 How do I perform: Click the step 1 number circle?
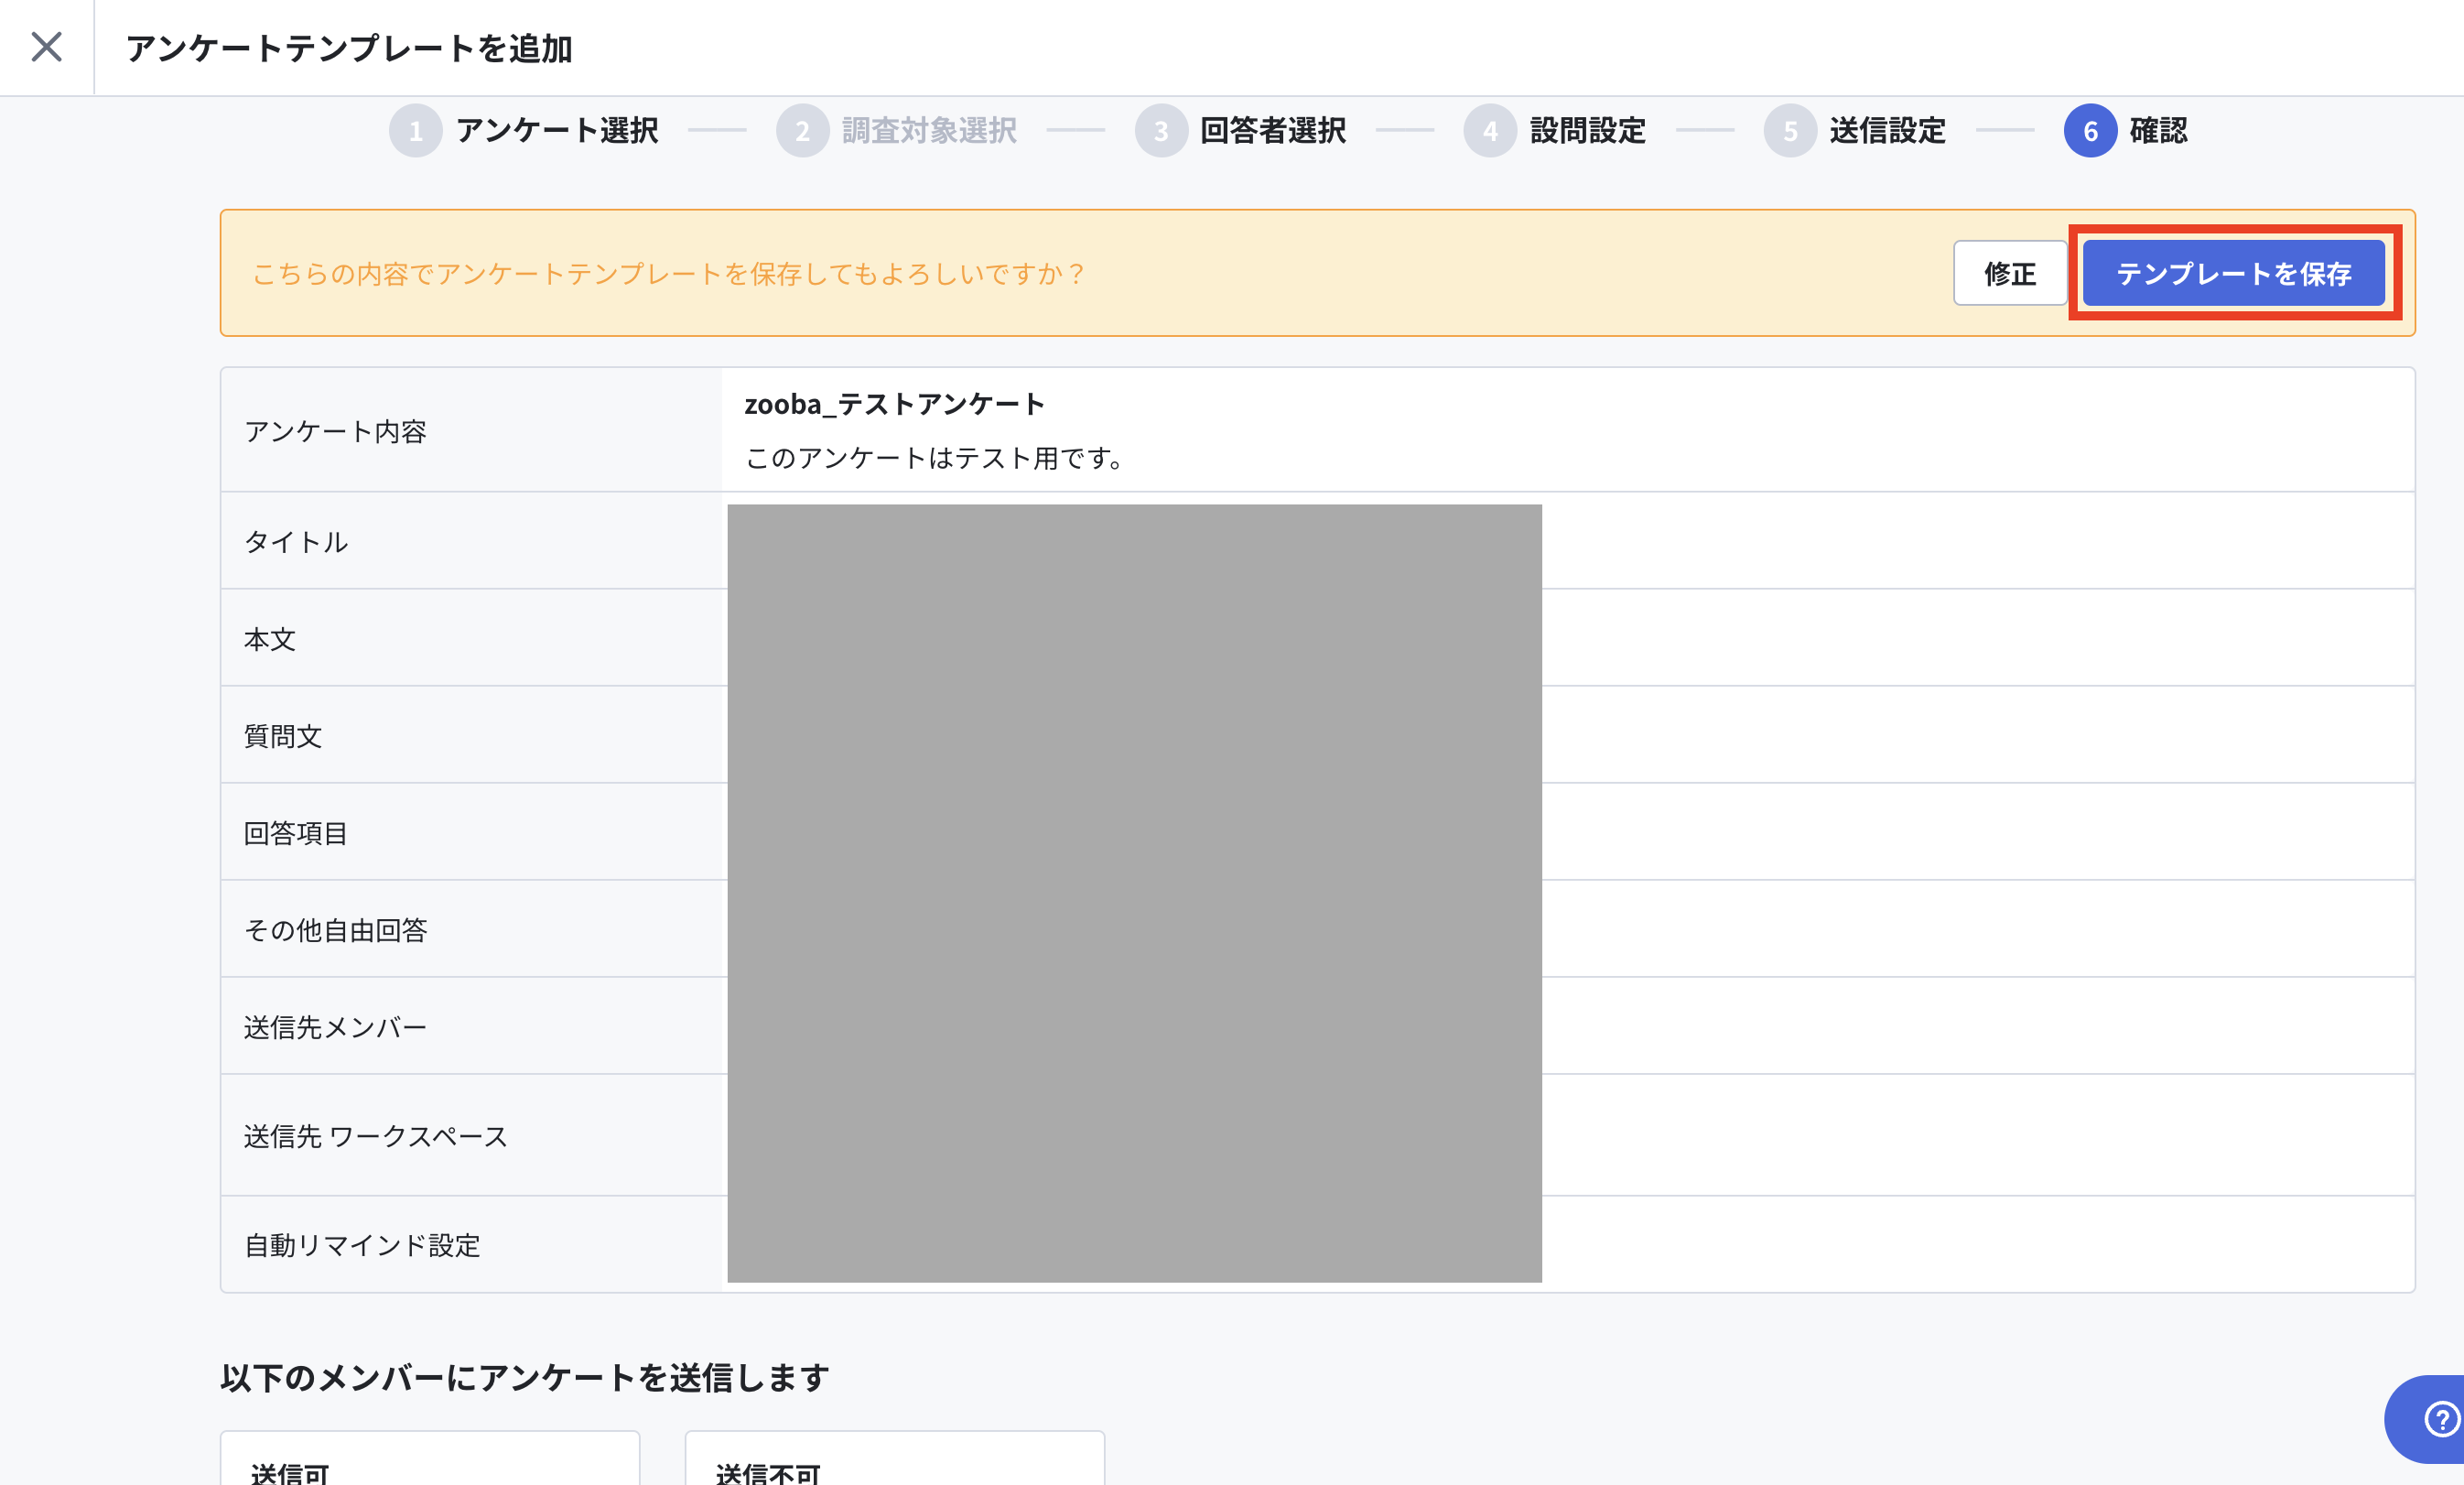click(x=416, y=131)
